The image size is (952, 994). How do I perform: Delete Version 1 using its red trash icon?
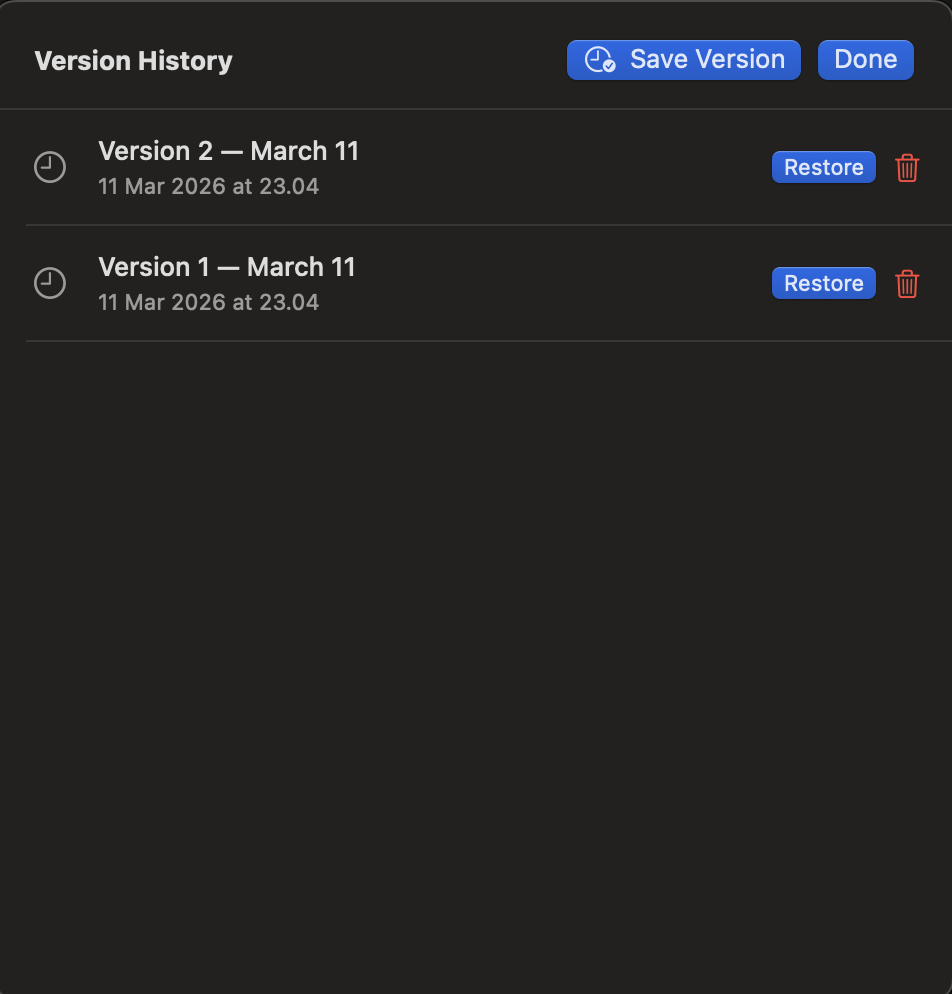[907, 283]
